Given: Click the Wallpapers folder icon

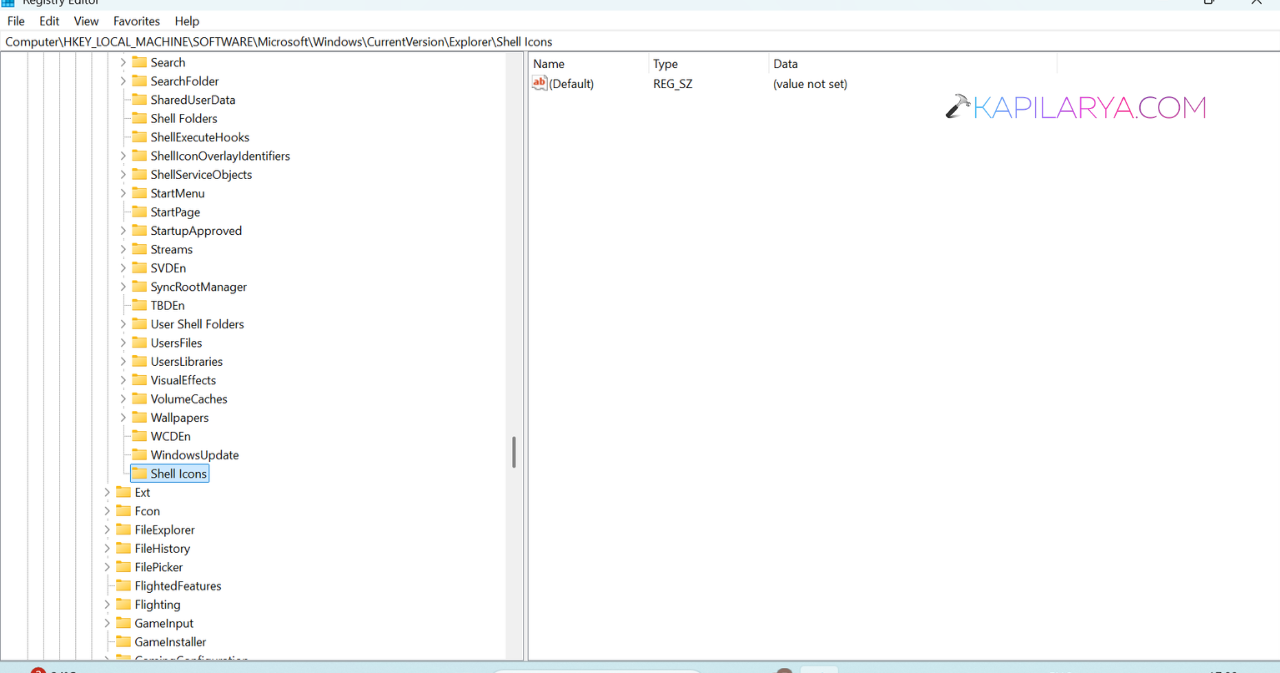Looking at the screenshot, I should coord(140,417).
